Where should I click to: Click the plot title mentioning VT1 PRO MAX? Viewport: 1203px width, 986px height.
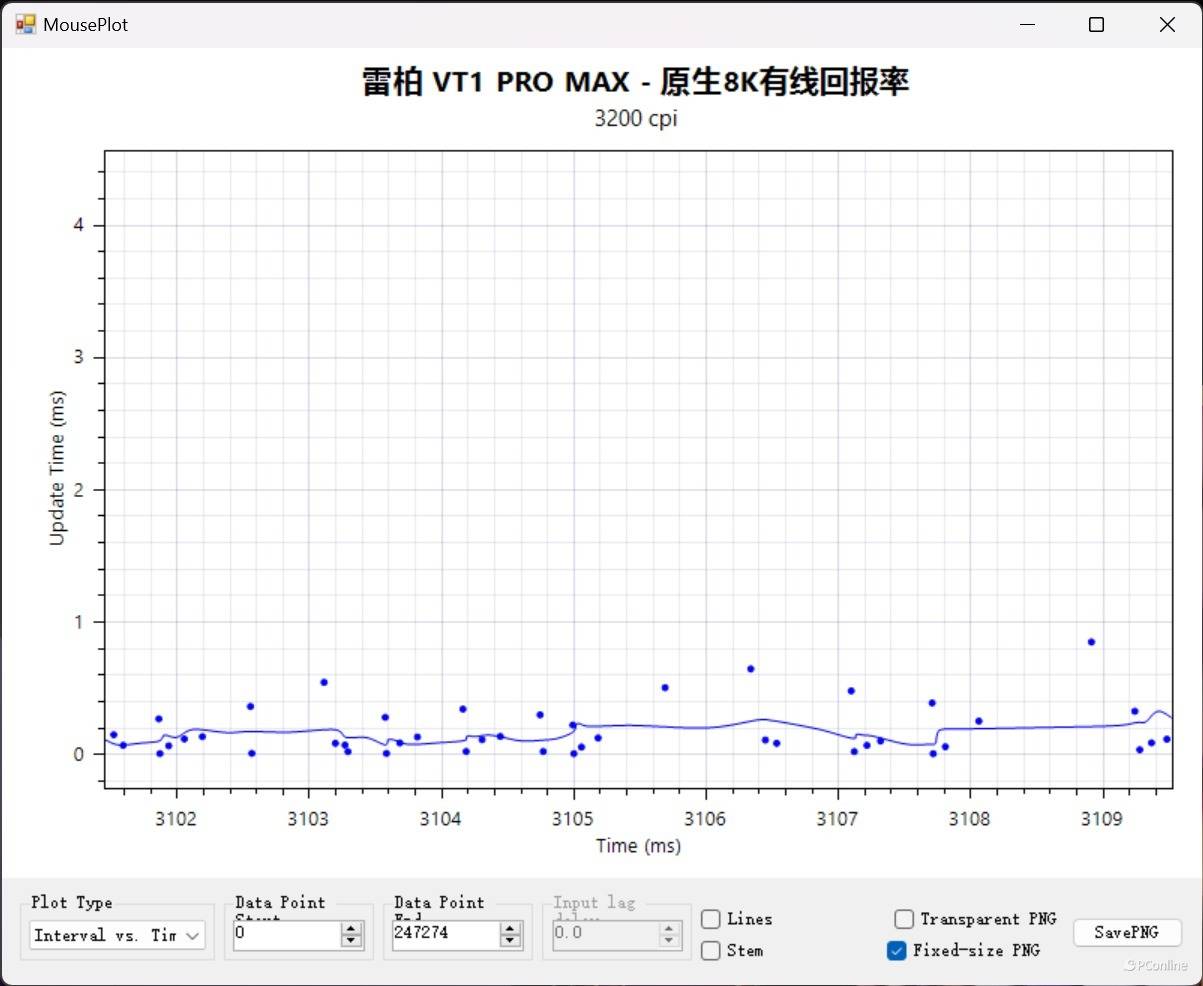(636, 81)
